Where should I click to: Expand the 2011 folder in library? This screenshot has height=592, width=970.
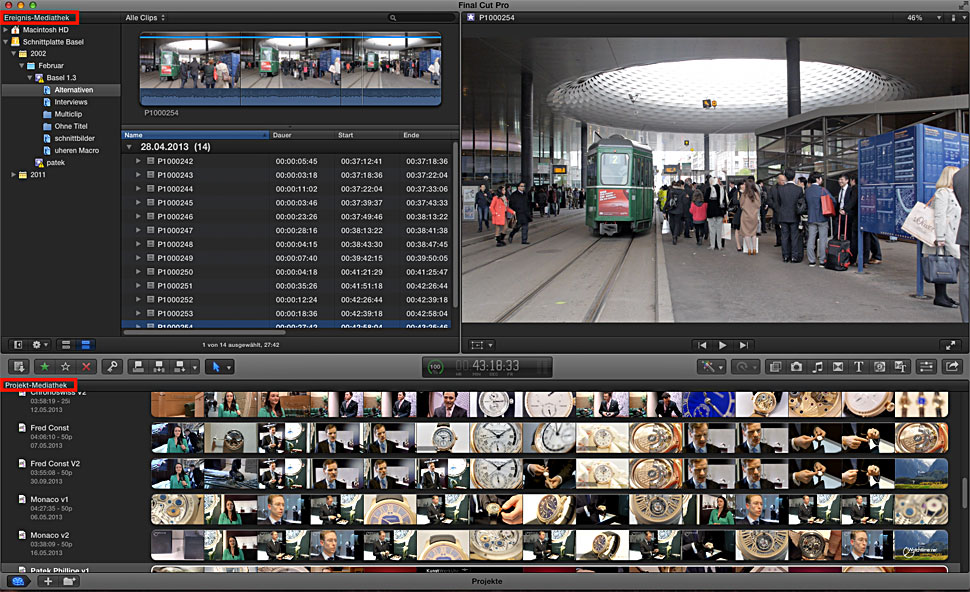[x=15, y=174]
